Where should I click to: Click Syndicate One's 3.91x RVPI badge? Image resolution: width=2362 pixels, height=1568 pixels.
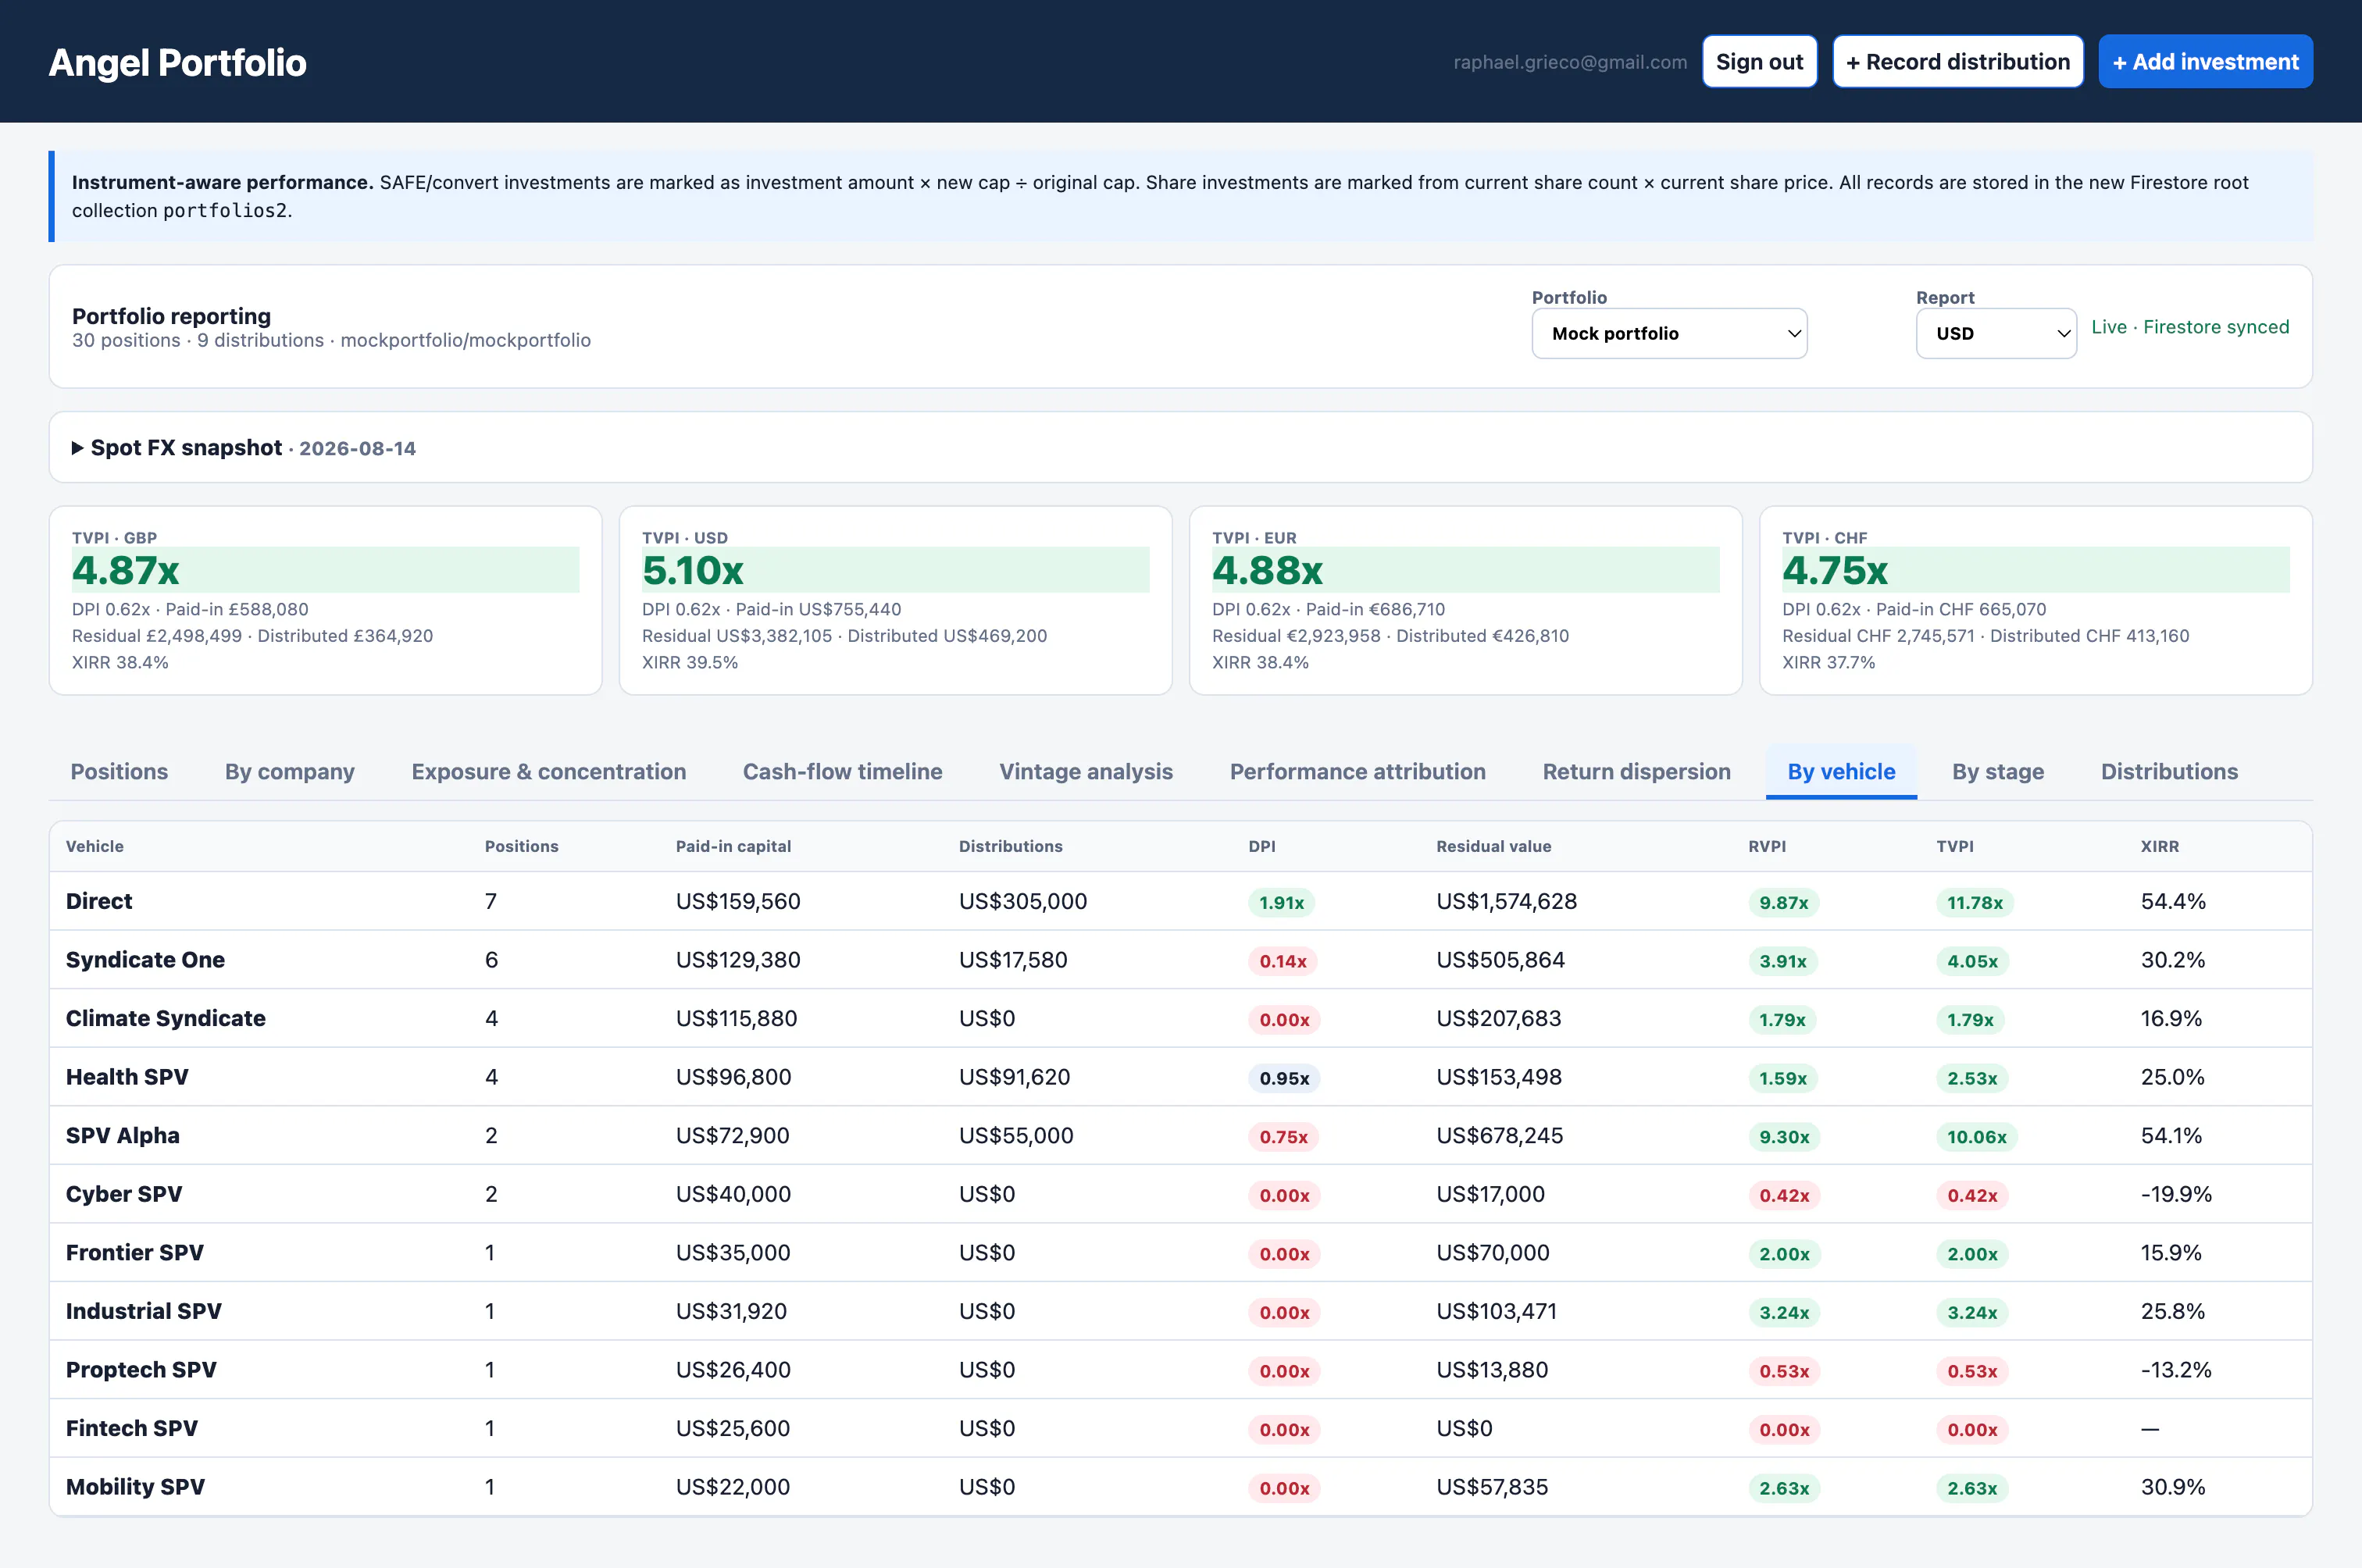point(1783,961)
